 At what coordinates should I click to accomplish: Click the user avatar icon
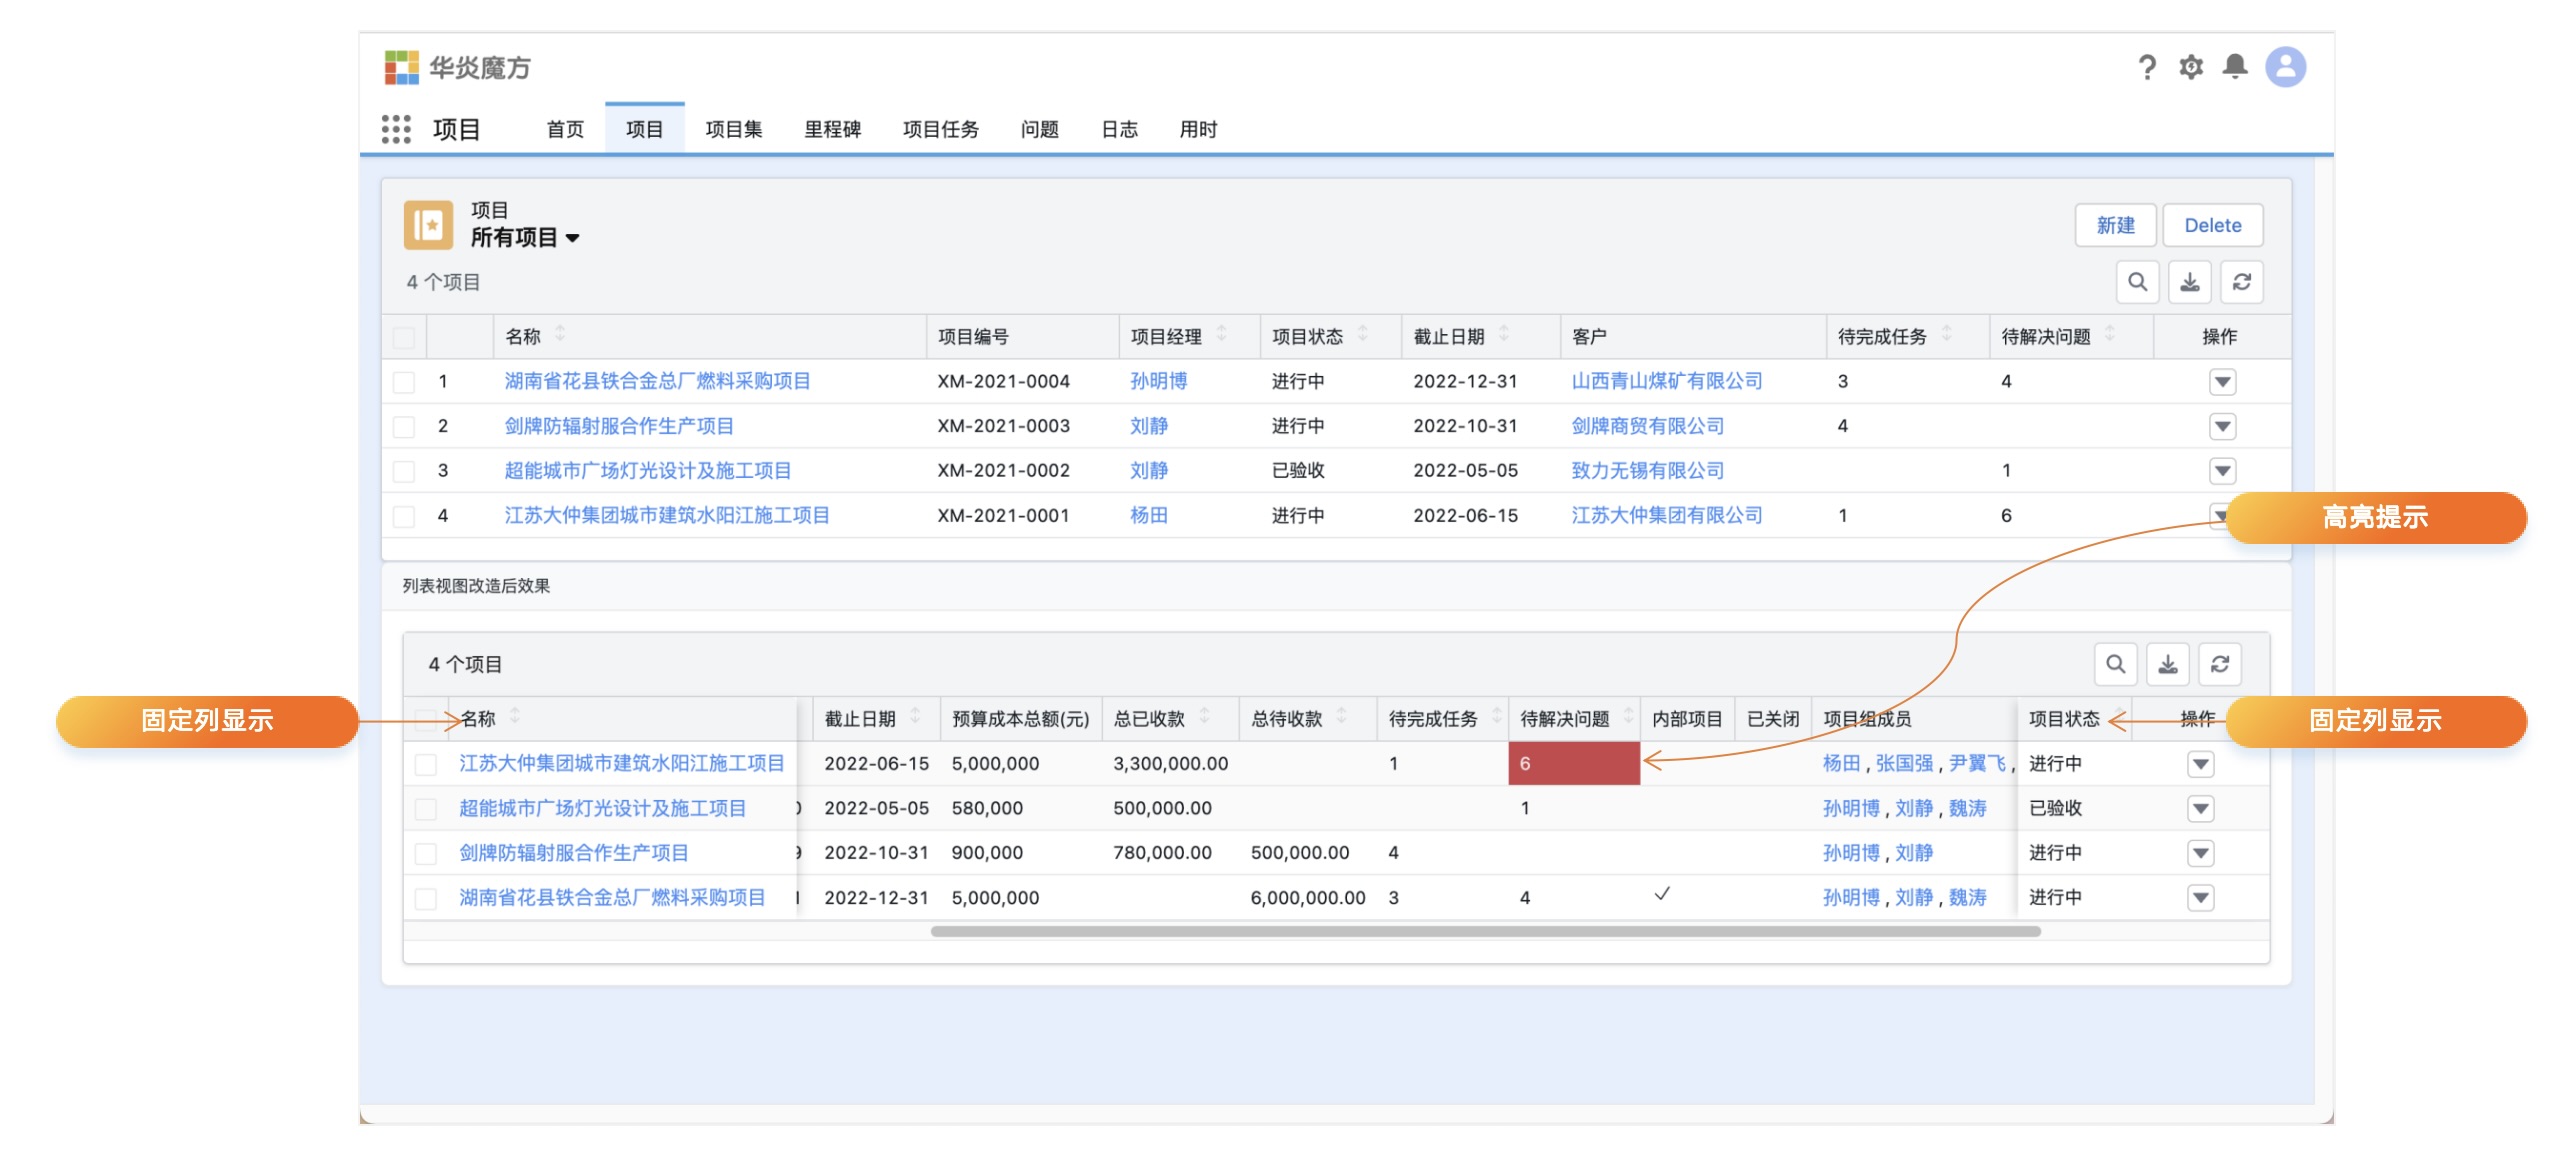coord(2285,67)
